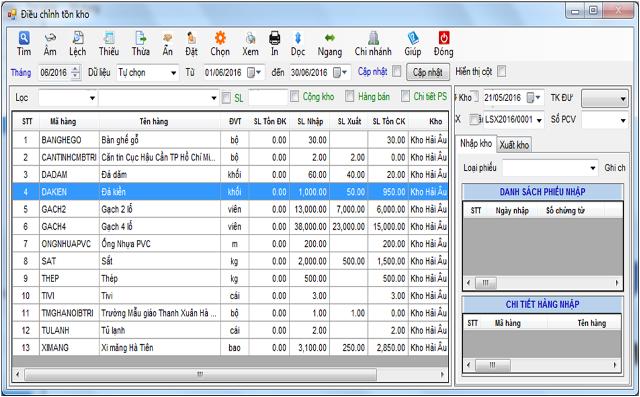Select the ONGNHUAPVC row
Viewport: 640px width, 397px height.
click(230, 244)
